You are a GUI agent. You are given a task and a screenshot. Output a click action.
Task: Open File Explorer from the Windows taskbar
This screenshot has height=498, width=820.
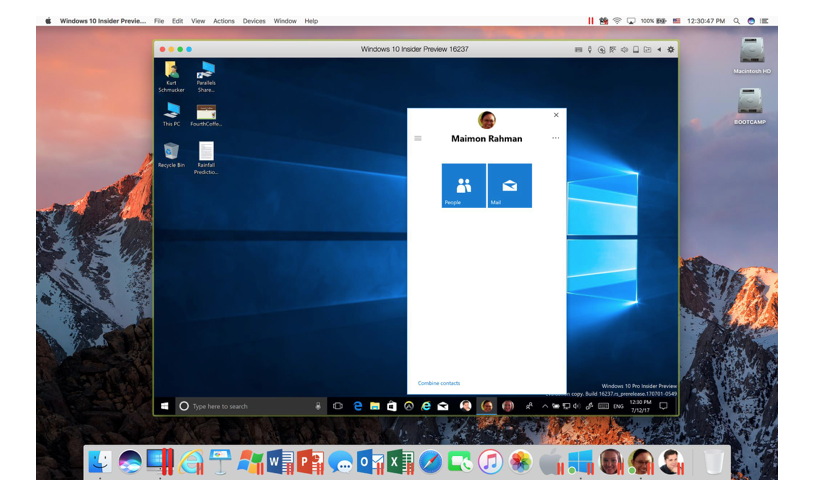pyautogui.click(x=374, y=406)
